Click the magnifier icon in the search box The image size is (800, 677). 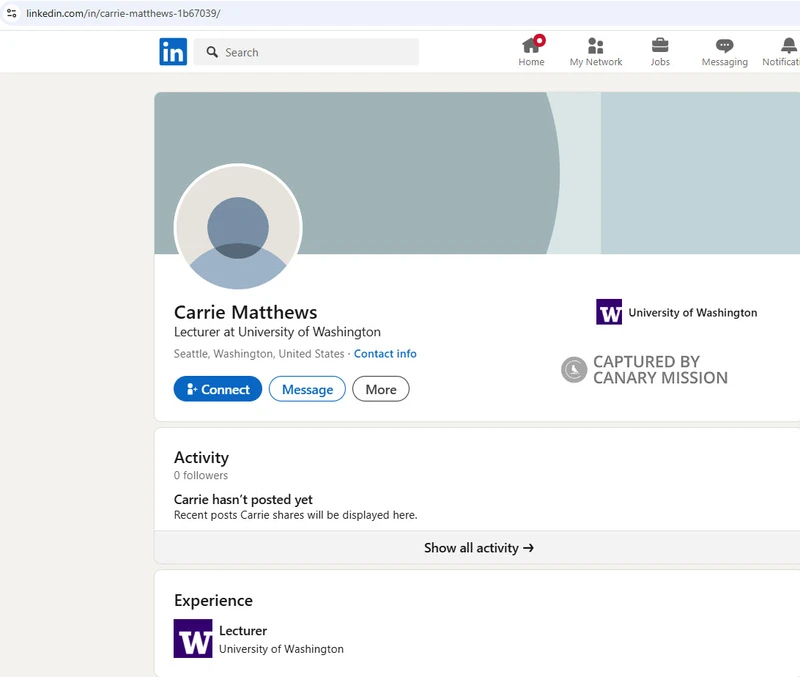[212, 52]
